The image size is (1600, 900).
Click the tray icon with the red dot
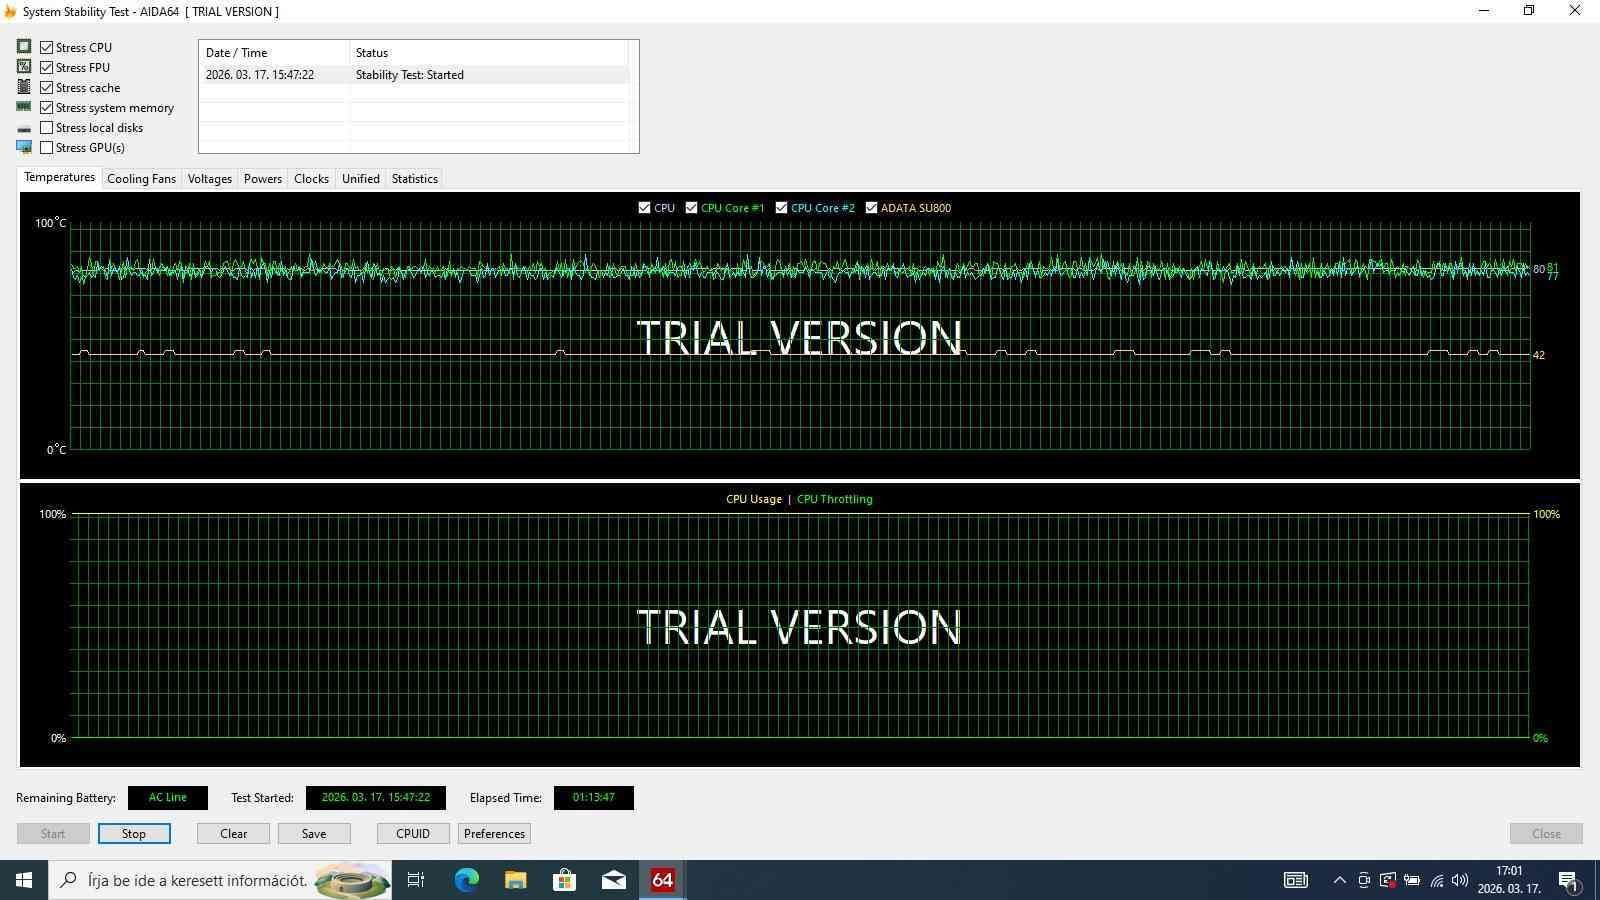click(1388, 880)
